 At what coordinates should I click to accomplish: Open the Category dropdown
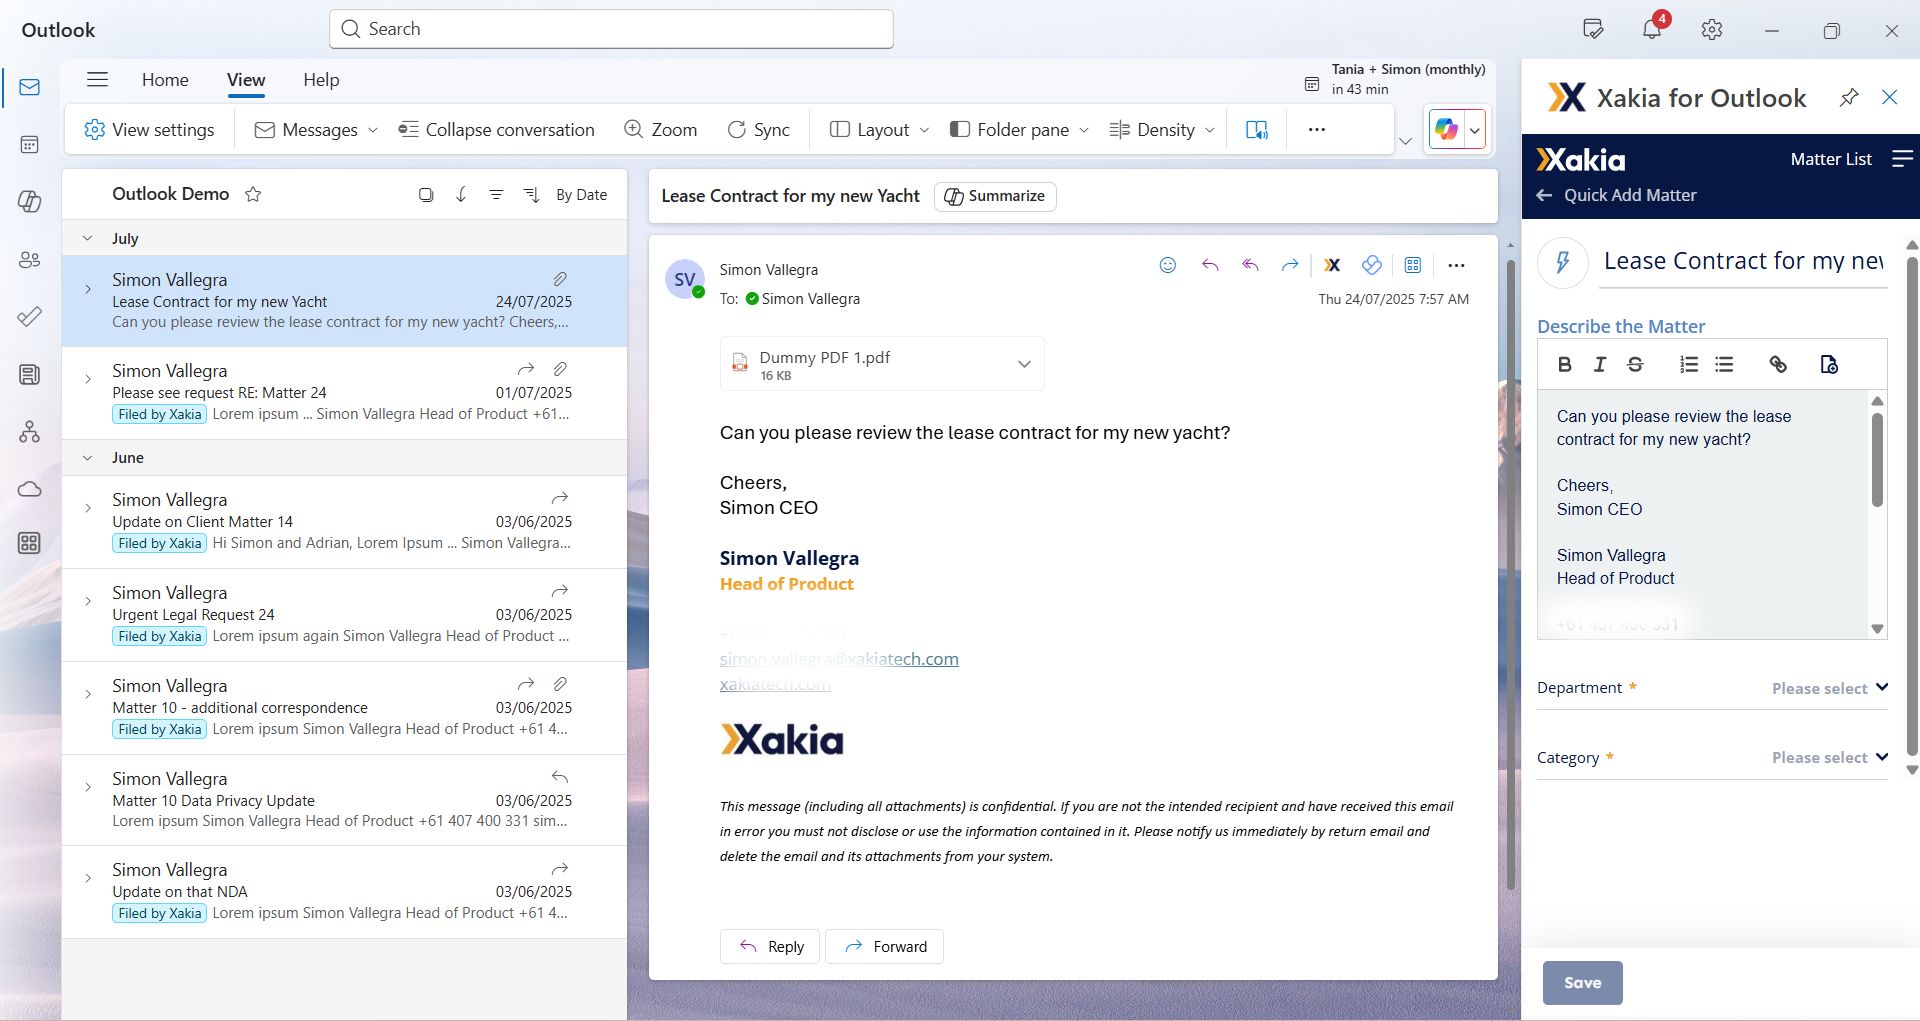point(1828,757)
